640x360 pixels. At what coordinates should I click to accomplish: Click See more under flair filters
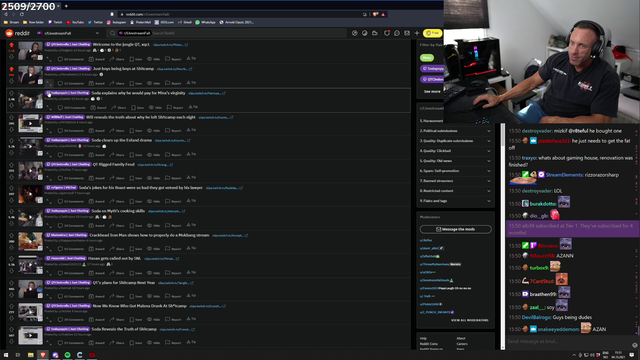[432, 91]
